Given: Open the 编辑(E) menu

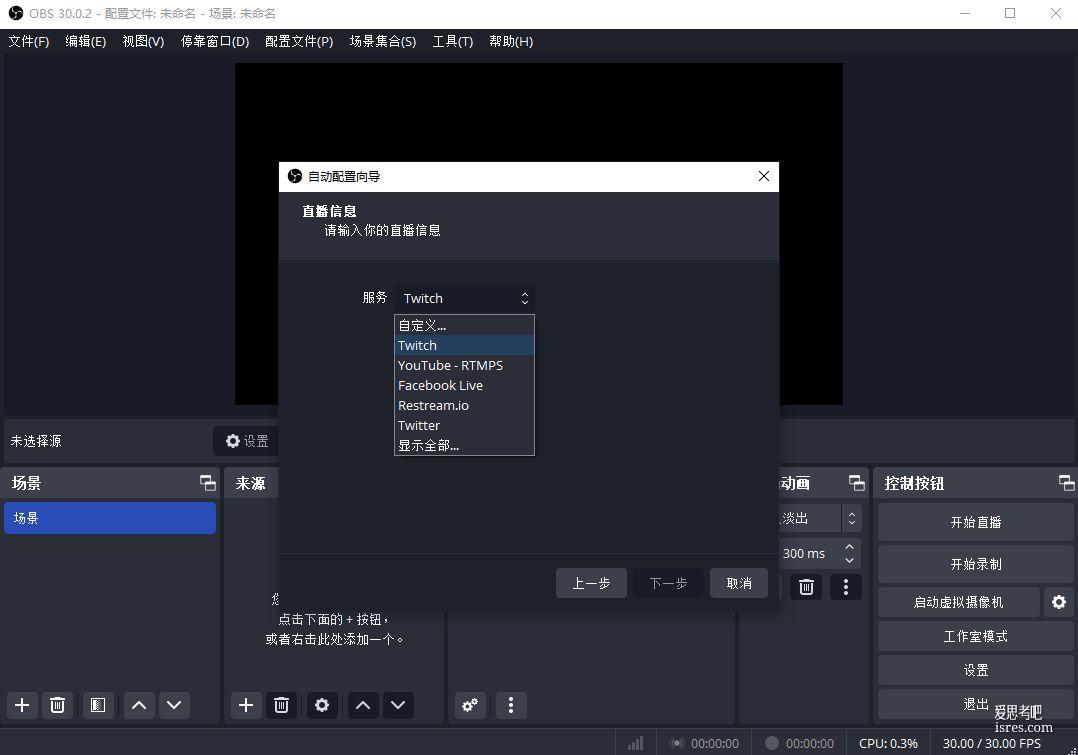Looking at the screenshot, I should pyautogui.click(x=86, y=41).
